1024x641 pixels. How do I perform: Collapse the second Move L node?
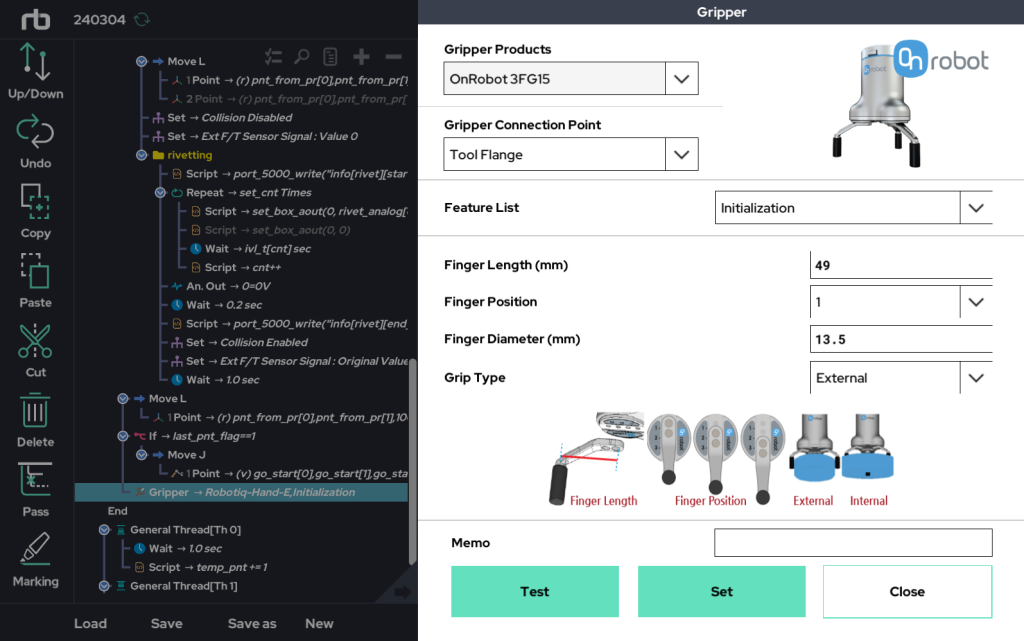click(x=123, y=399)
